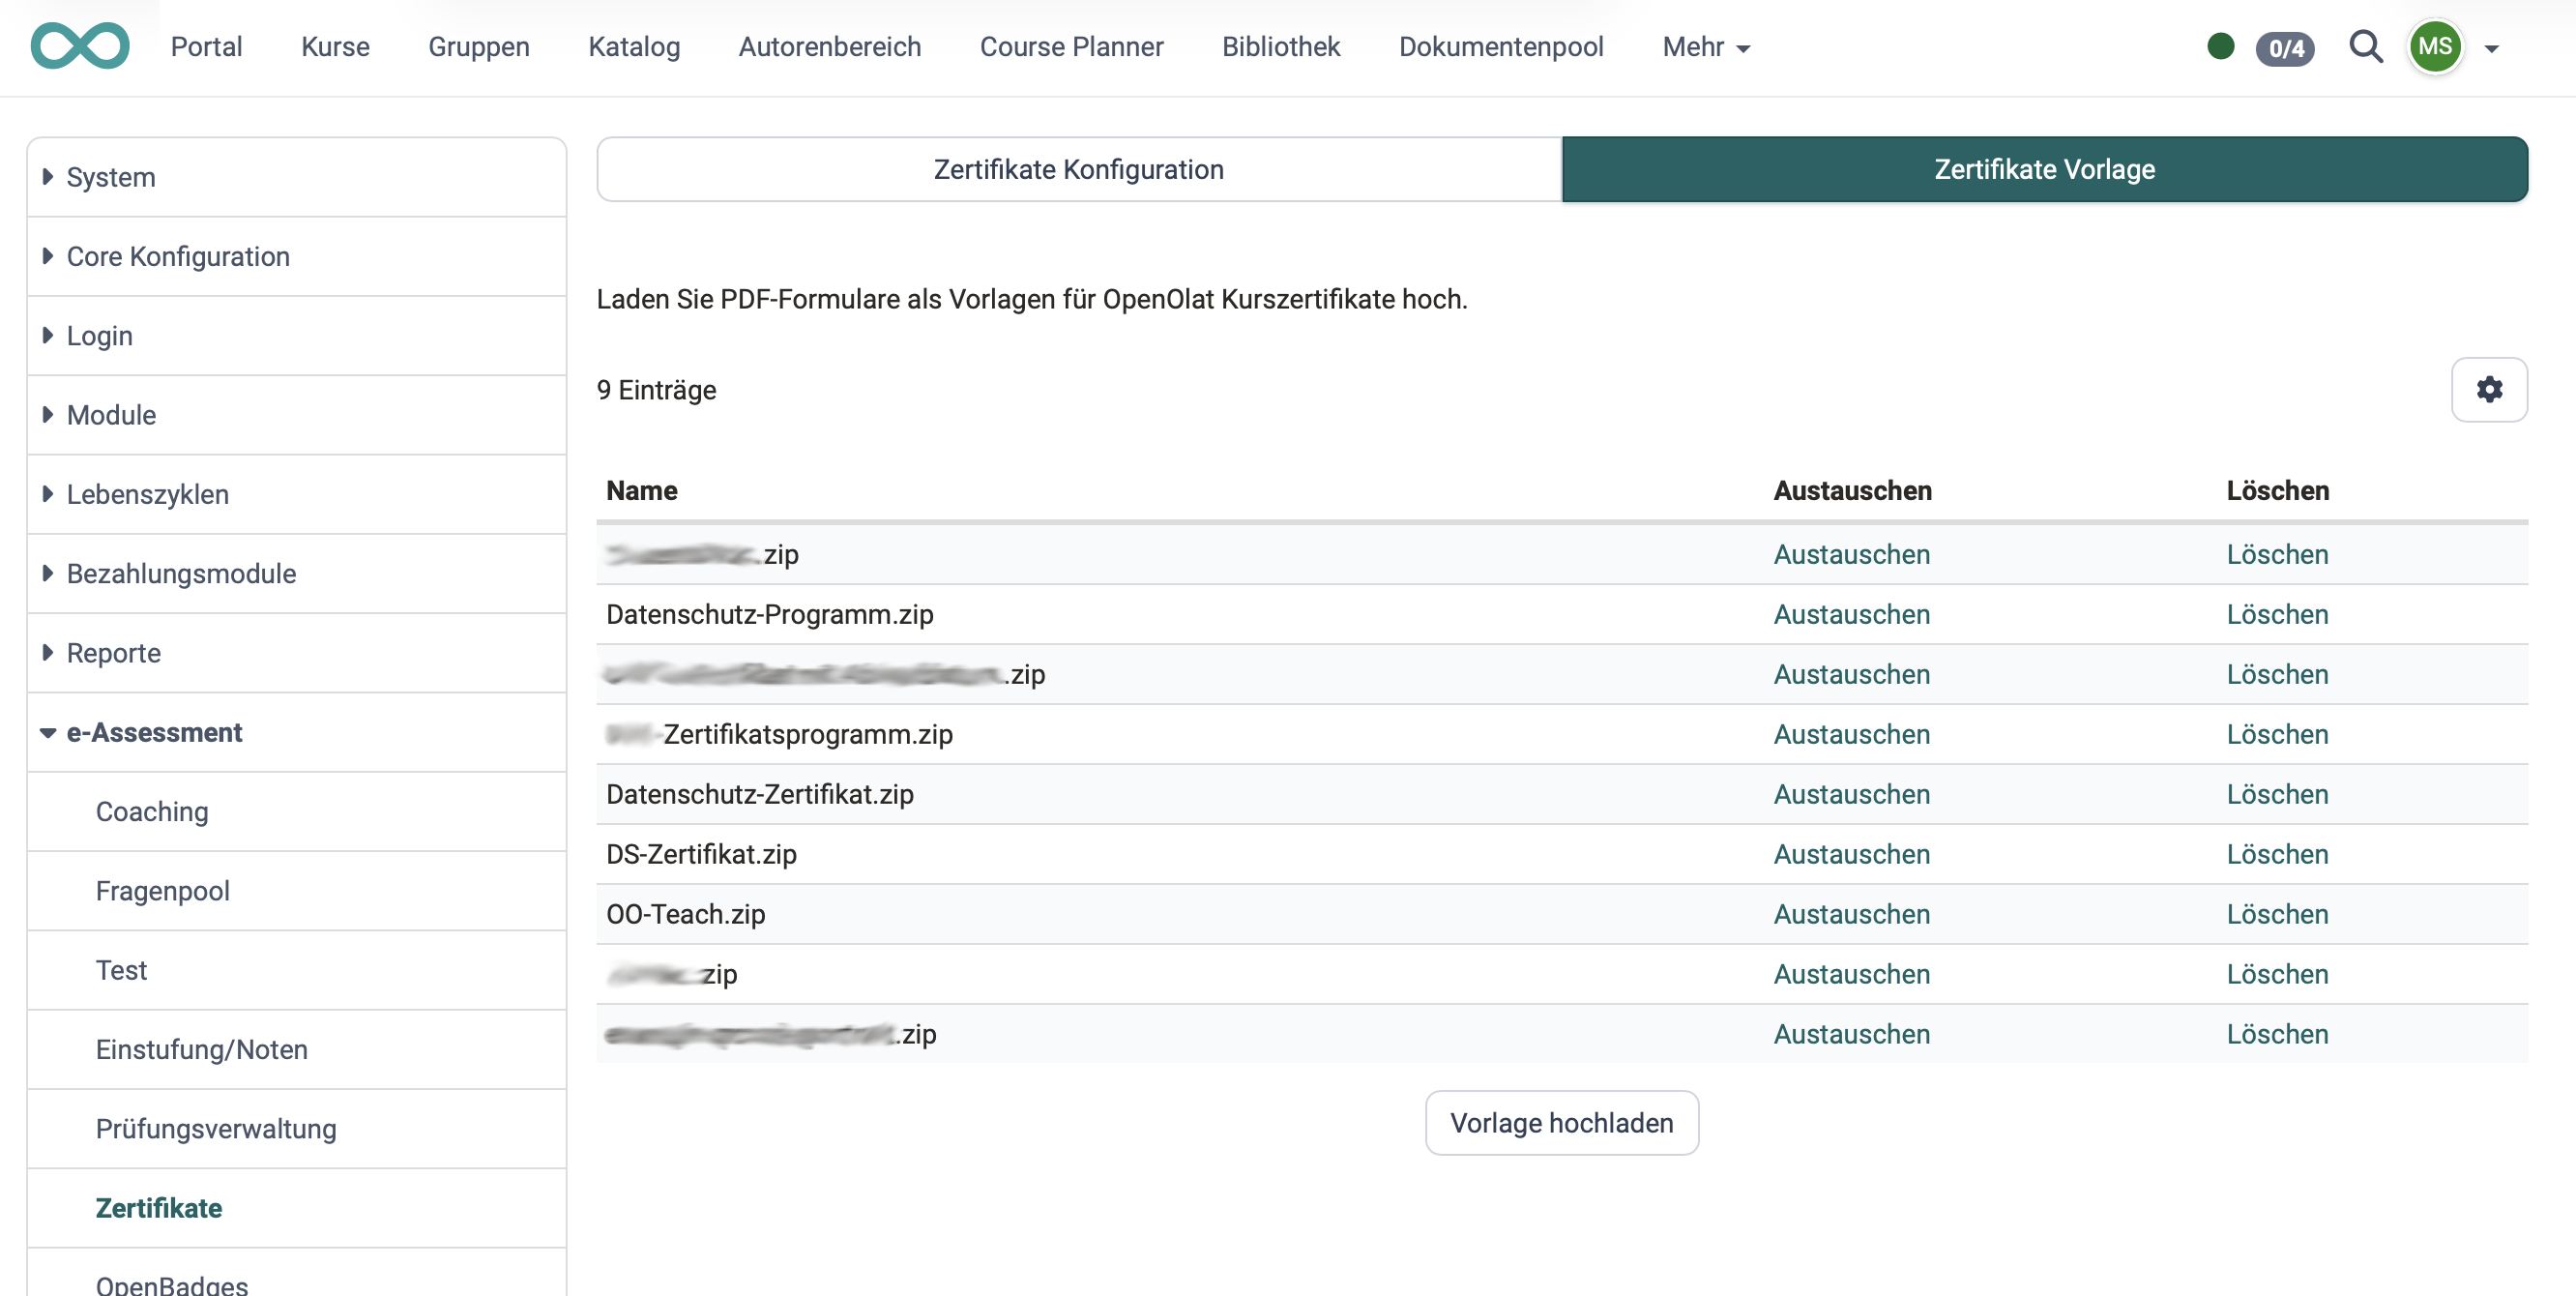2576x1296 pixels.
Task: Open table settings via gear icon
Action: click(x=2490, y=390)
